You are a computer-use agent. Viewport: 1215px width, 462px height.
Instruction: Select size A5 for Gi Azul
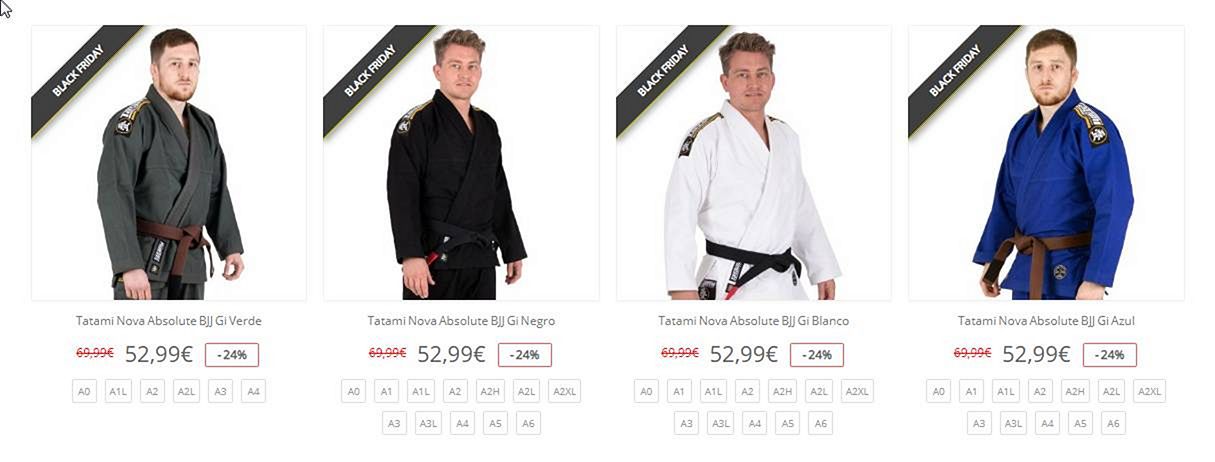1080,423
